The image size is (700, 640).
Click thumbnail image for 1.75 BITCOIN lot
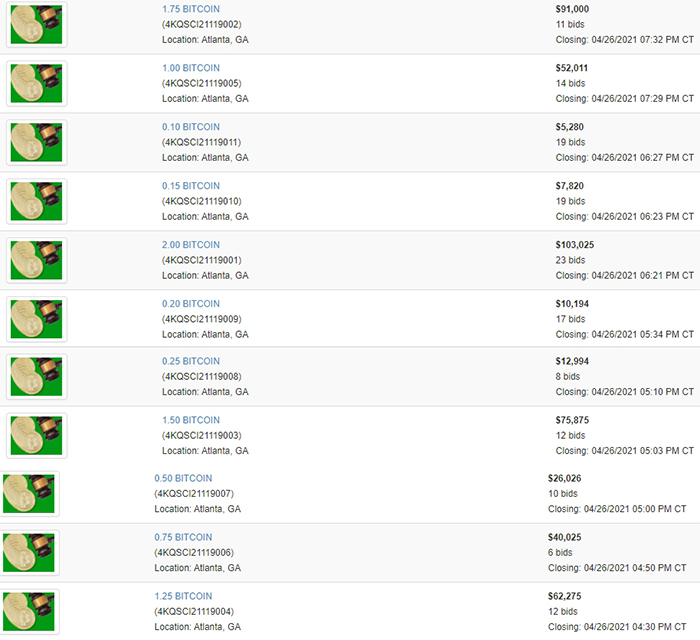[37, 24]
